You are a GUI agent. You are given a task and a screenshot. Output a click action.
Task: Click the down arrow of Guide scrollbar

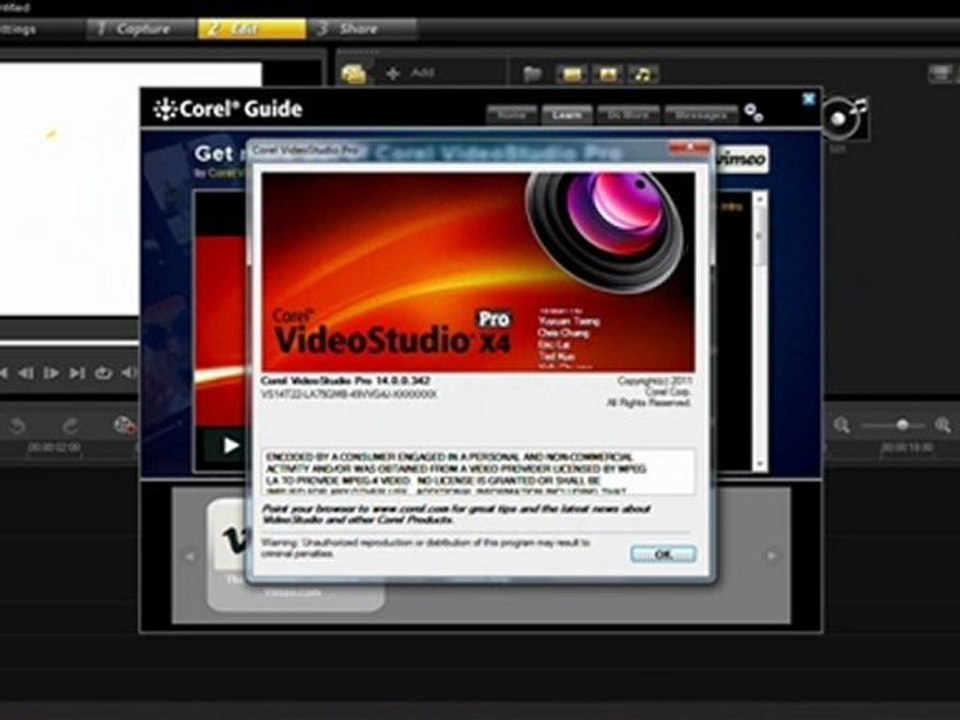[760, 464]
